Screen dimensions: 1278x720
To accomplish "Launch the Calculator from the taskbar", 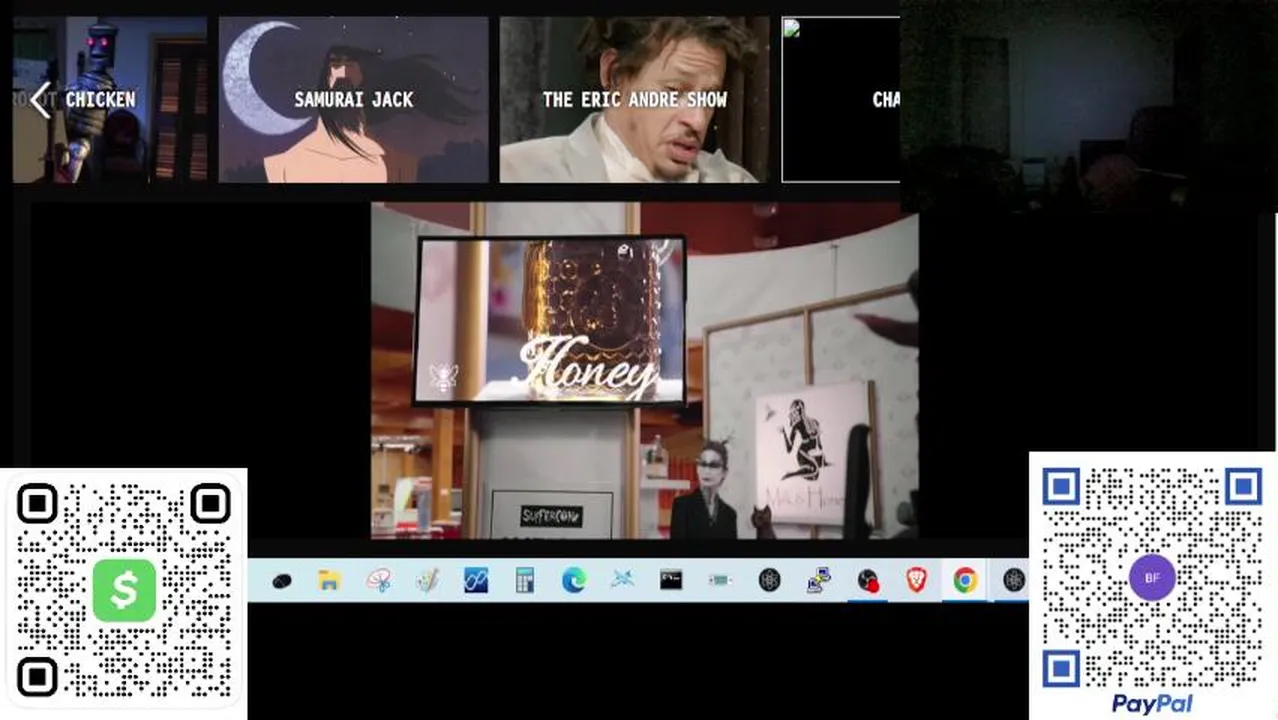I will tap(525, 580).
